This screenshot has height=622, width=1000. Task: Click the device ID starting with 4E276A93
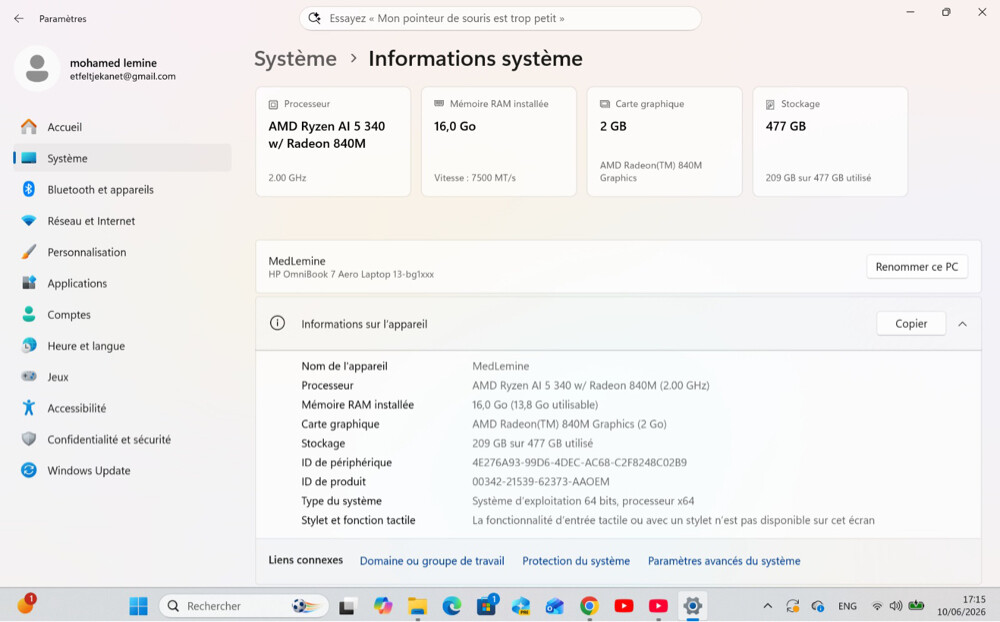click(579, 463)
